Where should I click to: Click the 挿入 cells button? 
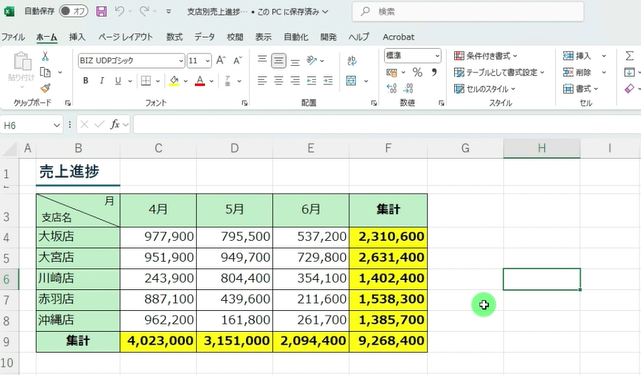click(577, 56)
